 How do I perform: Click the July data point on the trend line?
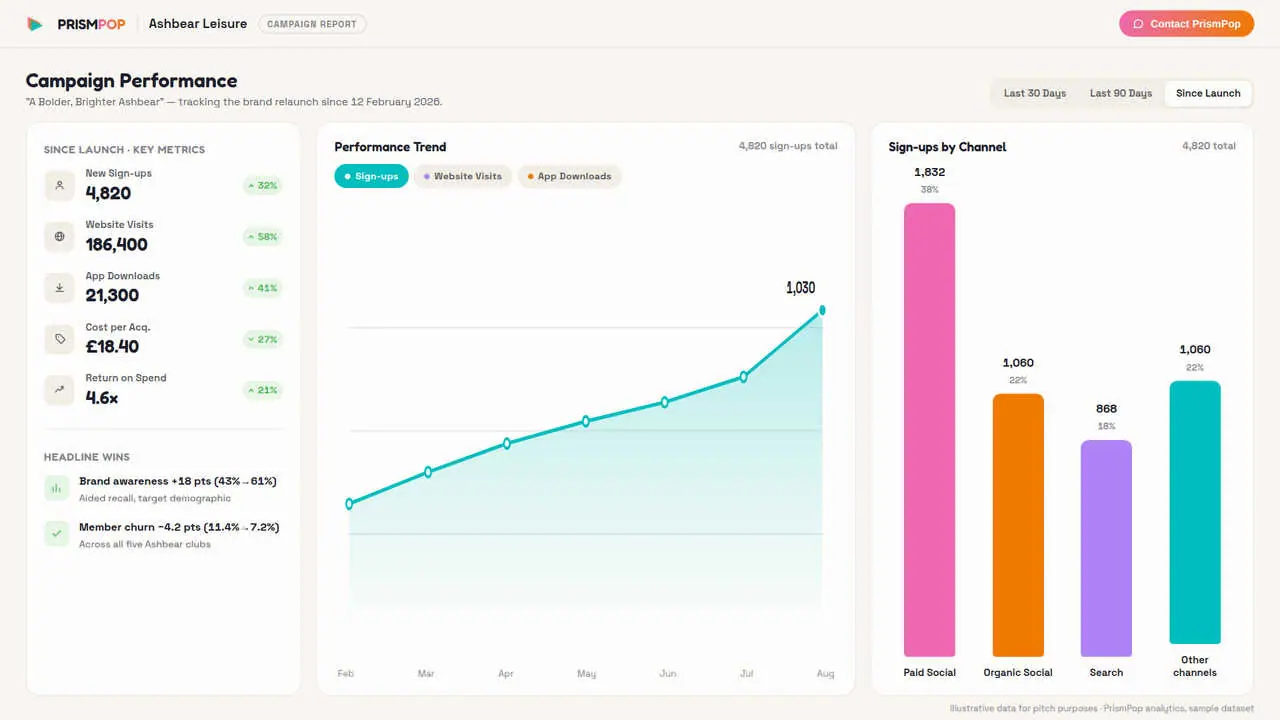[x=743, y=377]
